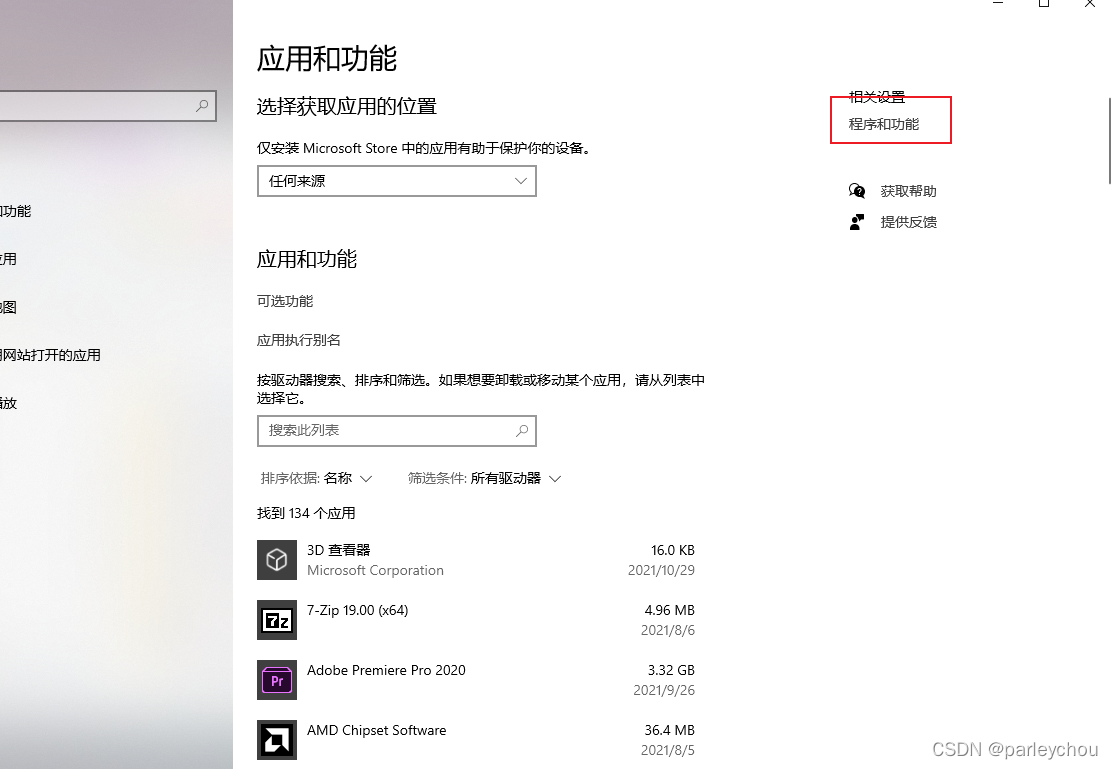Click date 2021/9/26
Screen dimensions: 1113x769
(x=664, y=690)
